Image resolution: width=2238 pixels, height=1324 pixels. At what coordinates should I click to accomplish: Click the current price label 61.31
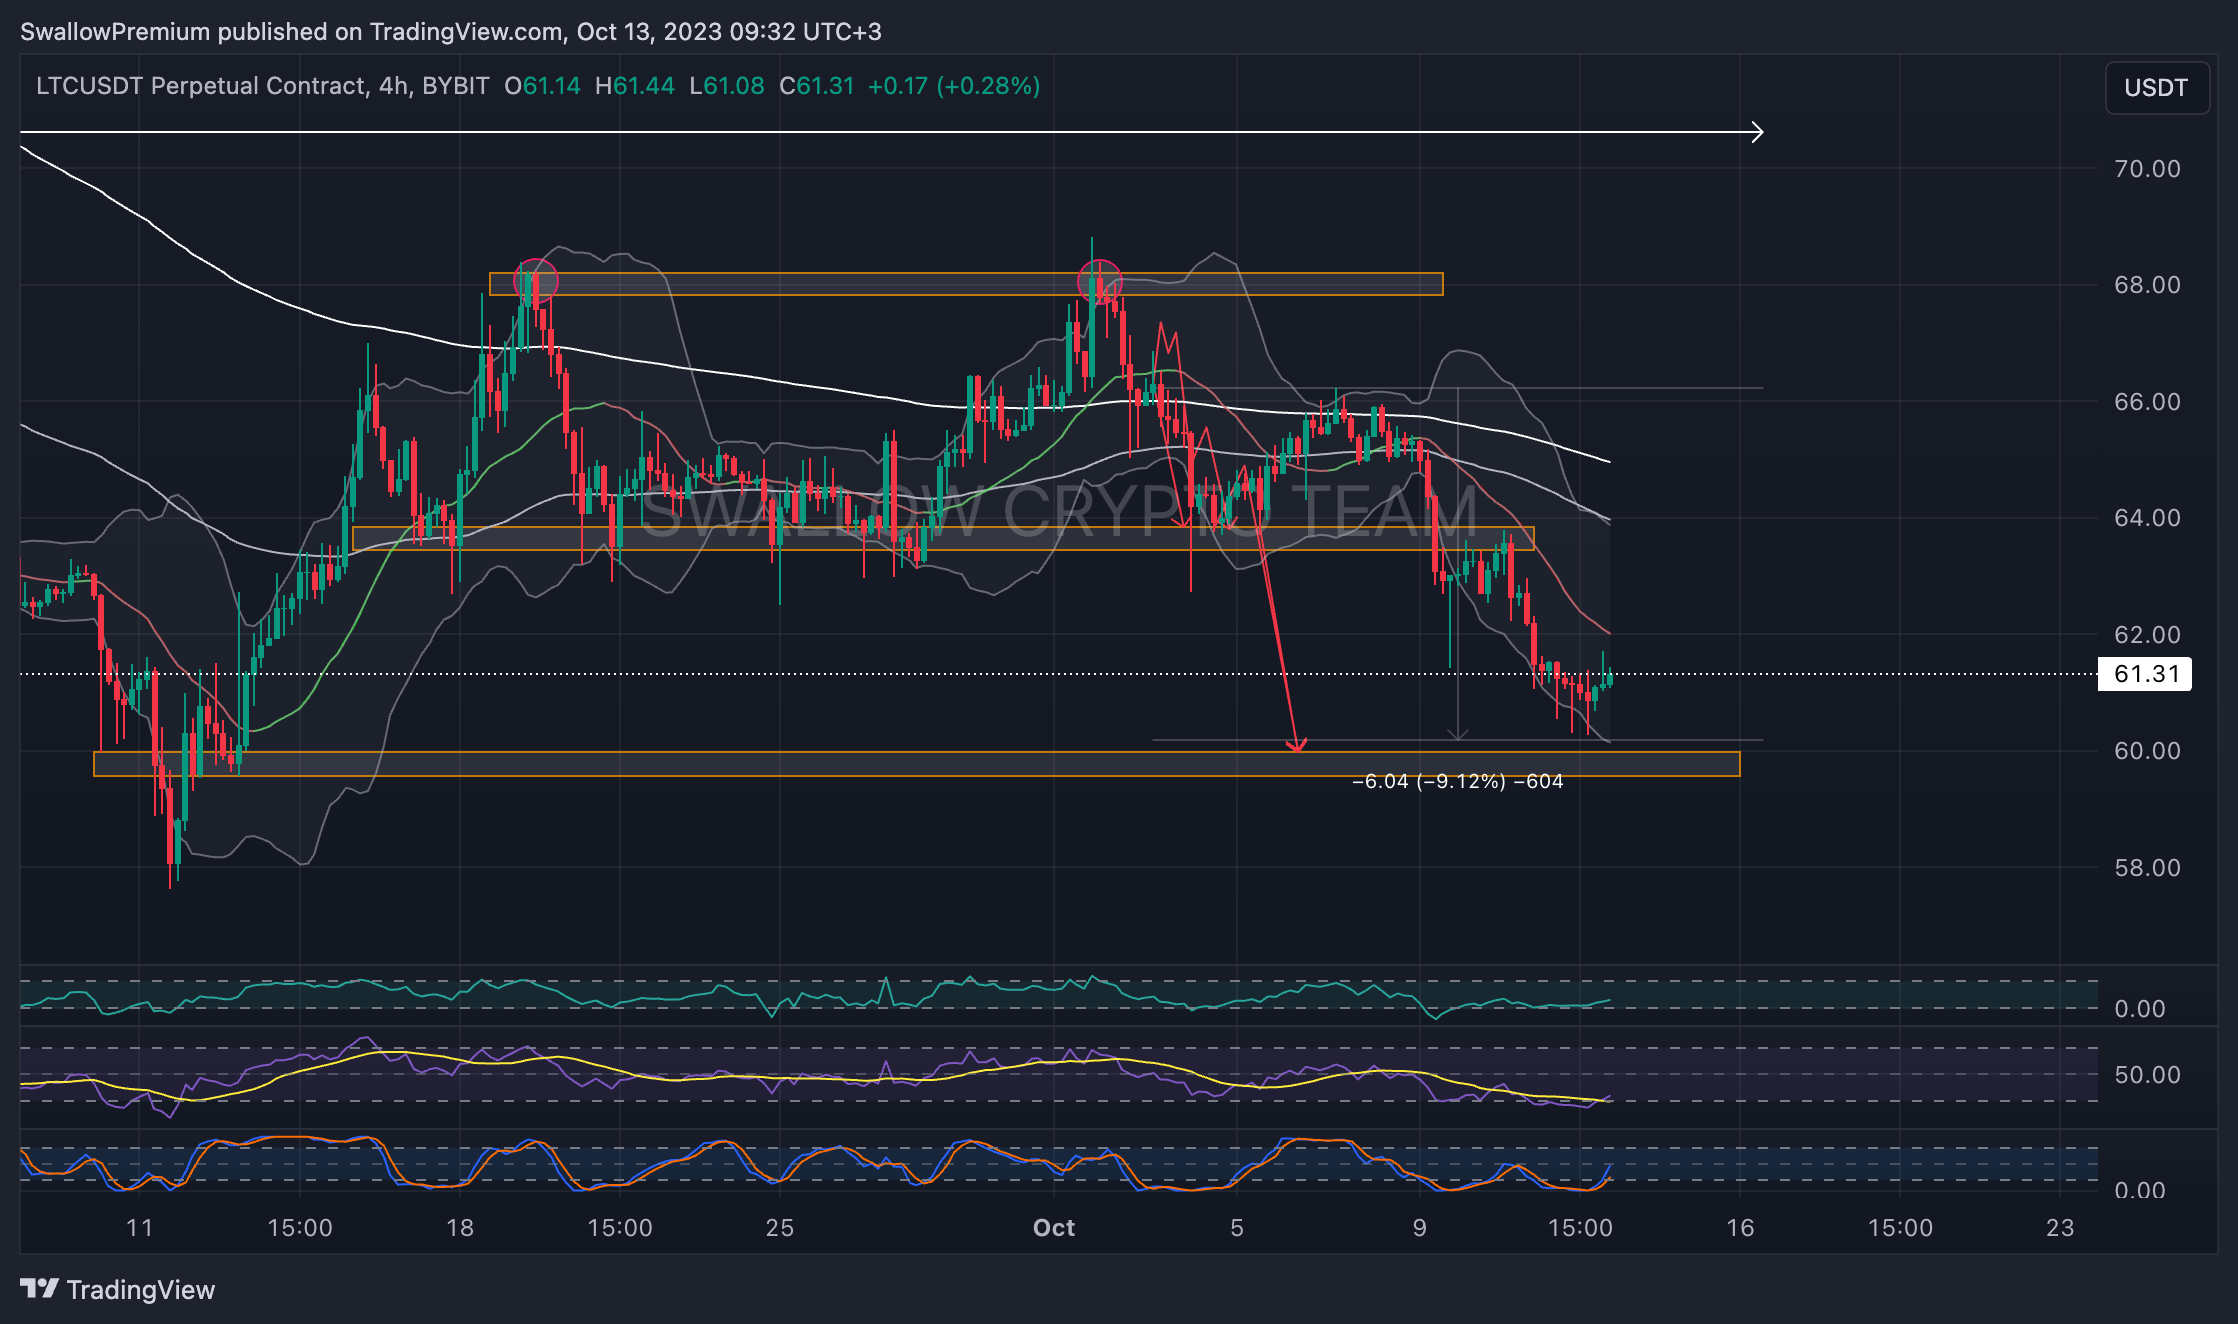2146,674
